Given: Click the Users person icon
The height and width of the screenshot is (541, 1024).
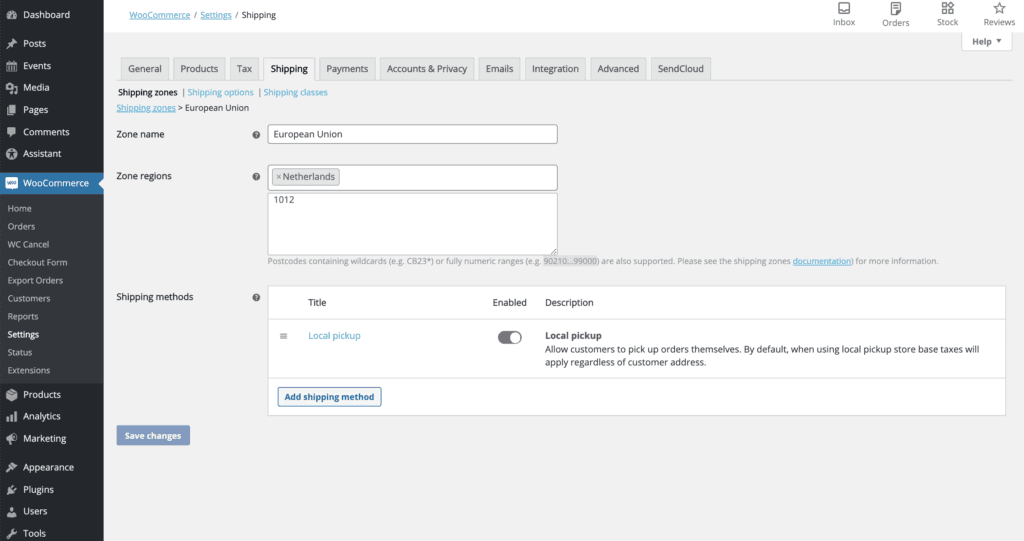Looking at the screenshot, I should pos(12,511).
